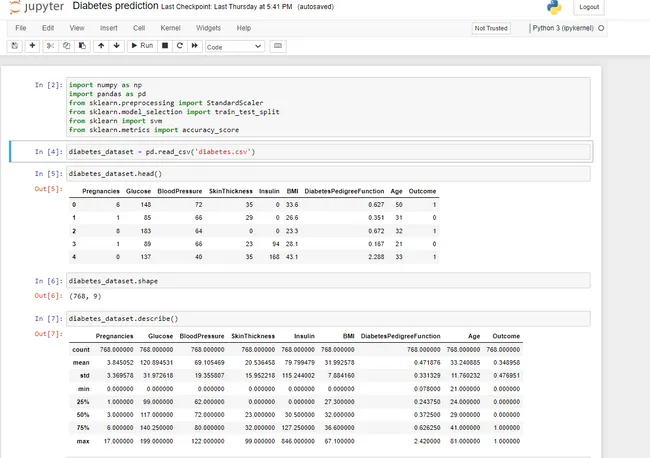The width and height of the screenshot is (650, 458).
Task: Cut selected cells with the scissors icon
Action: coord(50,46)
